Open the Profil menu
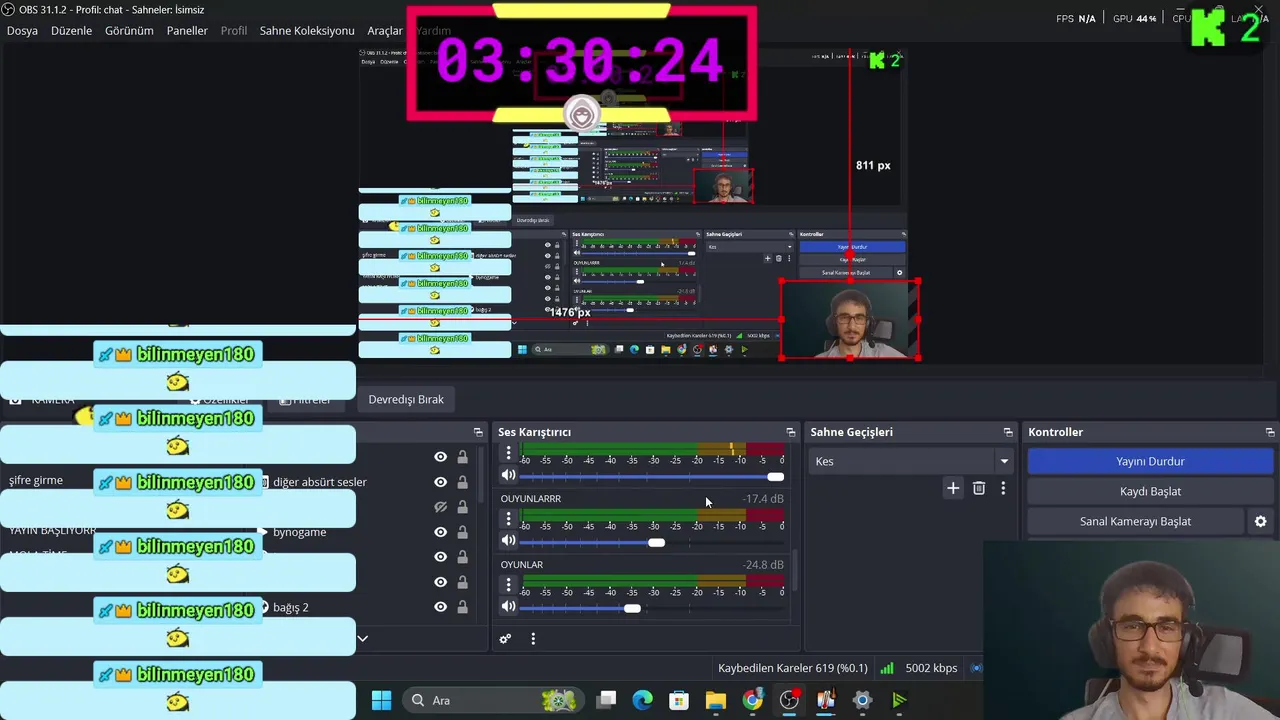The height and width of the screenshot is (720, 1280). 234,31
